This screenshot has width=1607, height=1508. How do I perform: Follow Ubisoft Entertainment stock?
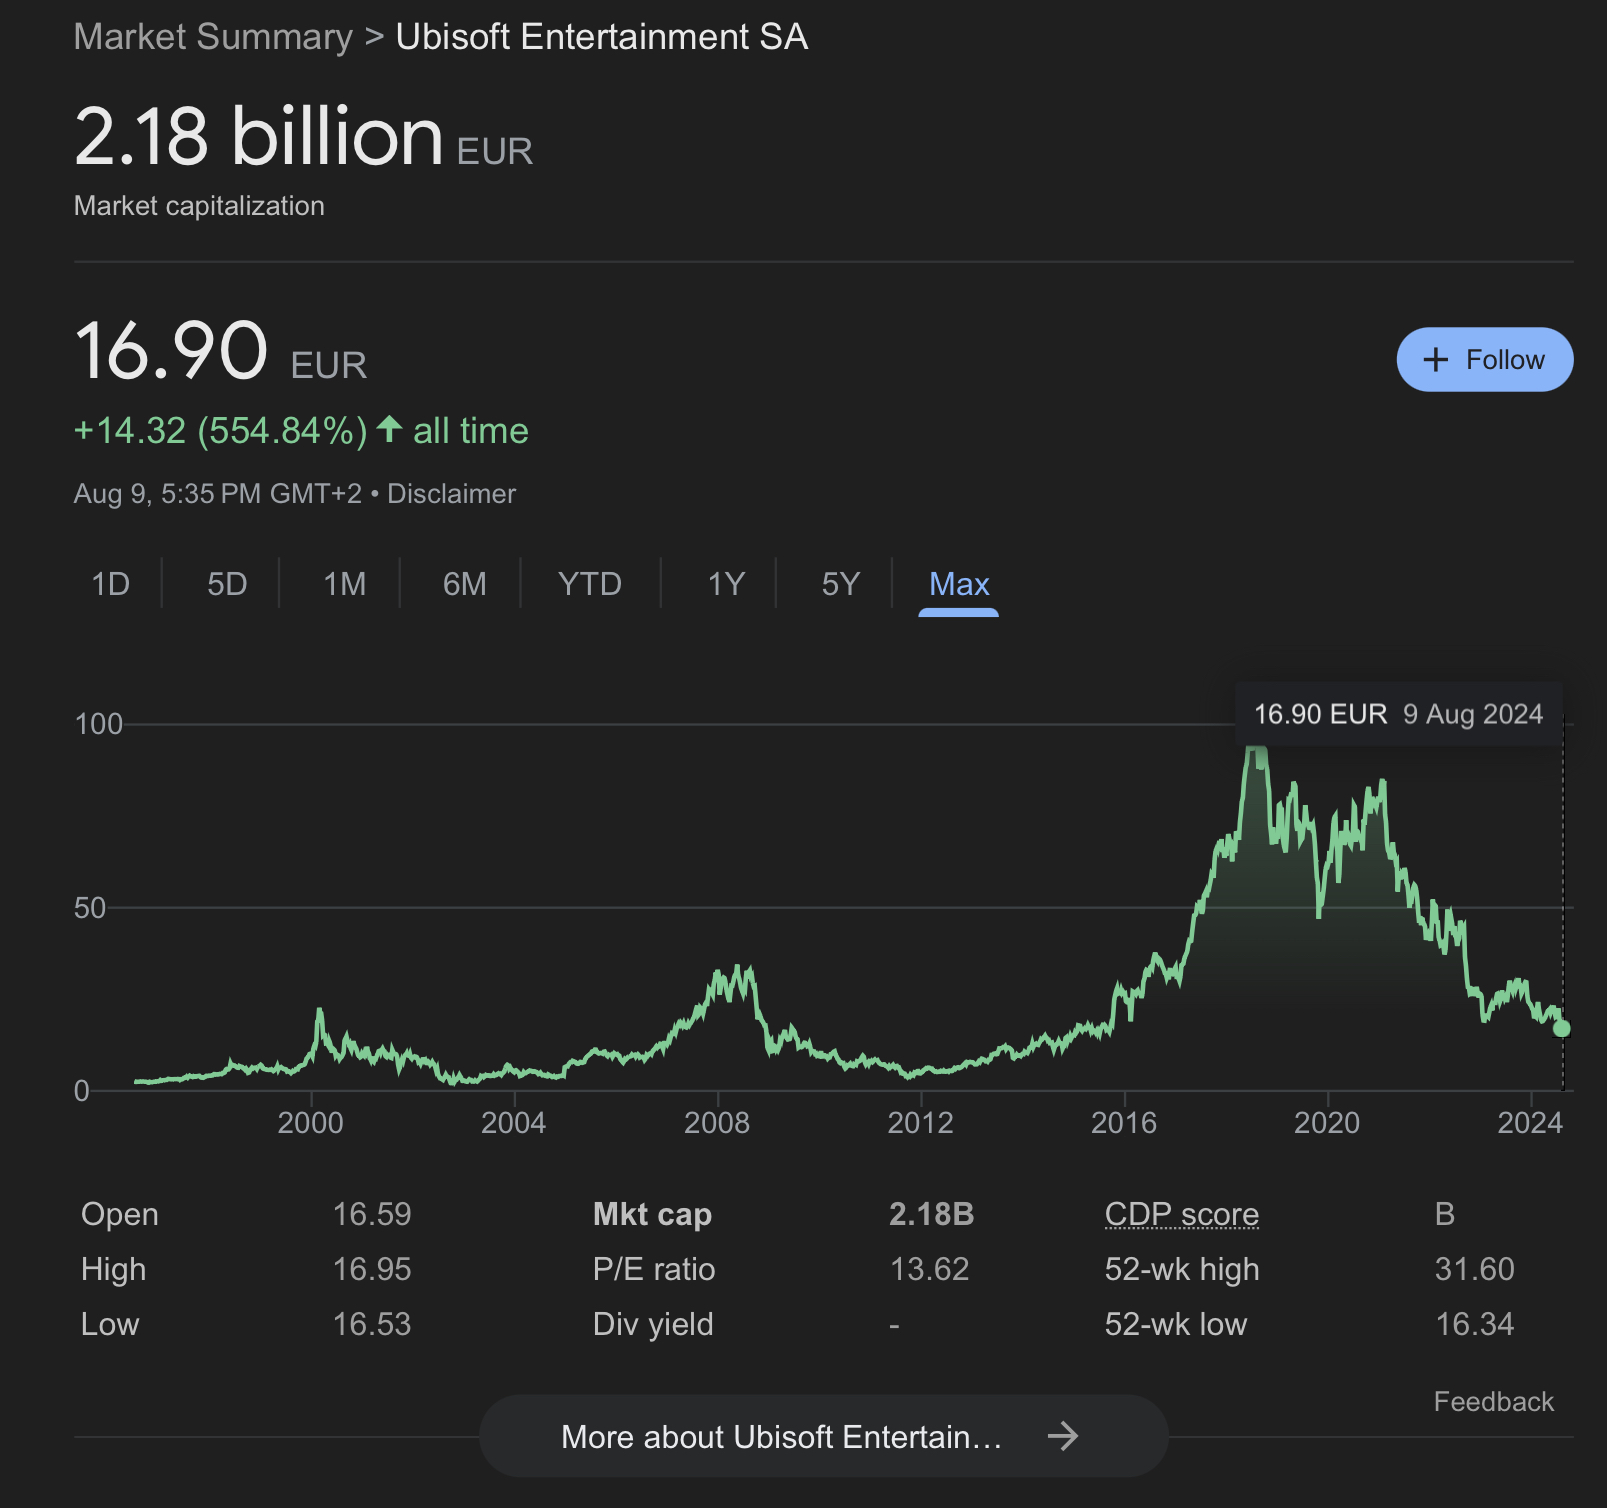pyautogui.click(x=1484, y=360)
